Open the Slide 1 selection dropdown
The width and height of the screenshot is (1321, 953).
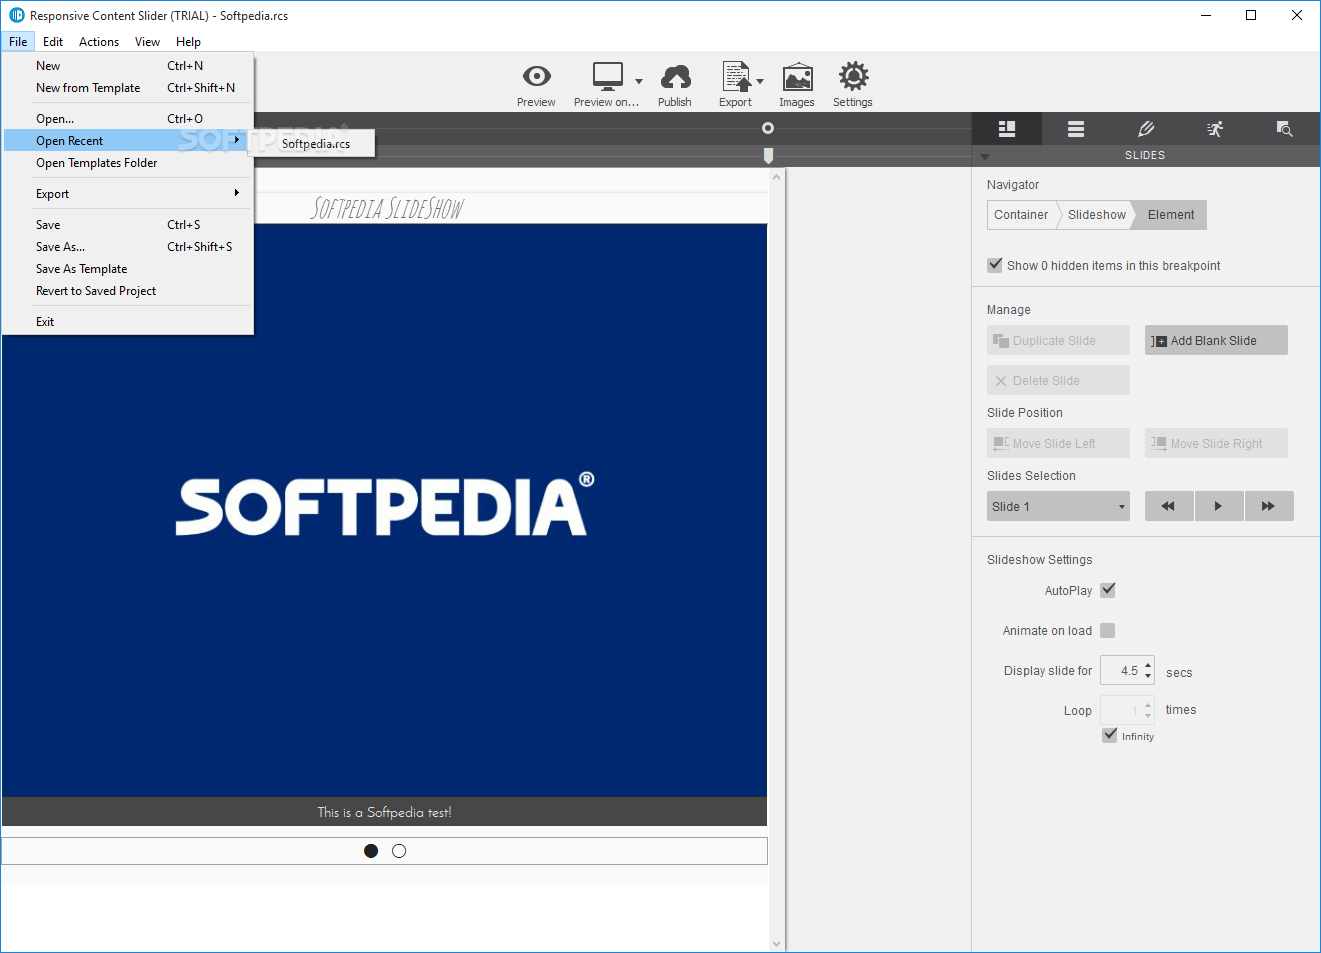pyautogui.click(x=1058, y=506)
